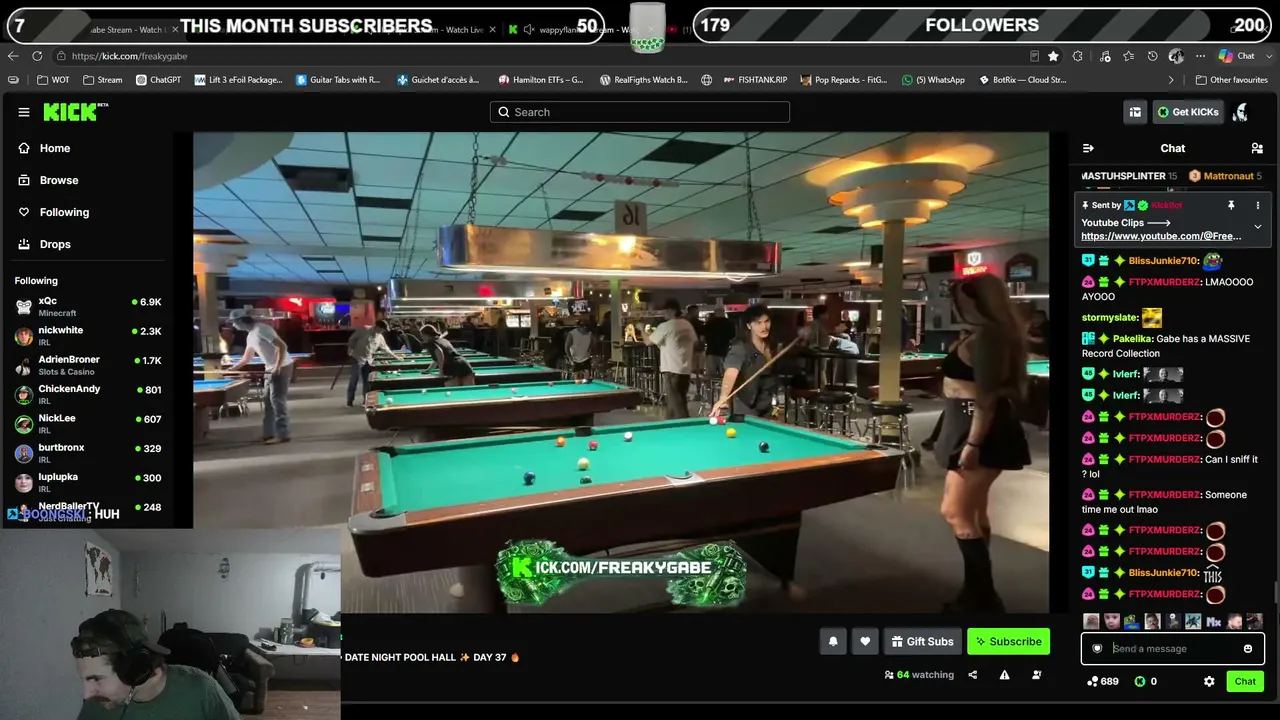Open the FISHTANK.RIP bookmark

pos(754,80)
